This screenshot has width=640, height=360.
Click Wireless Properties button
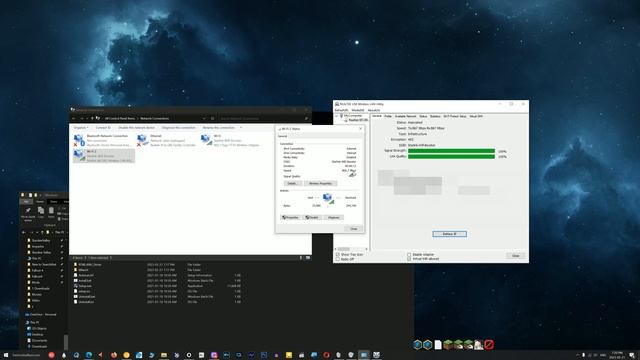point(320,183)
